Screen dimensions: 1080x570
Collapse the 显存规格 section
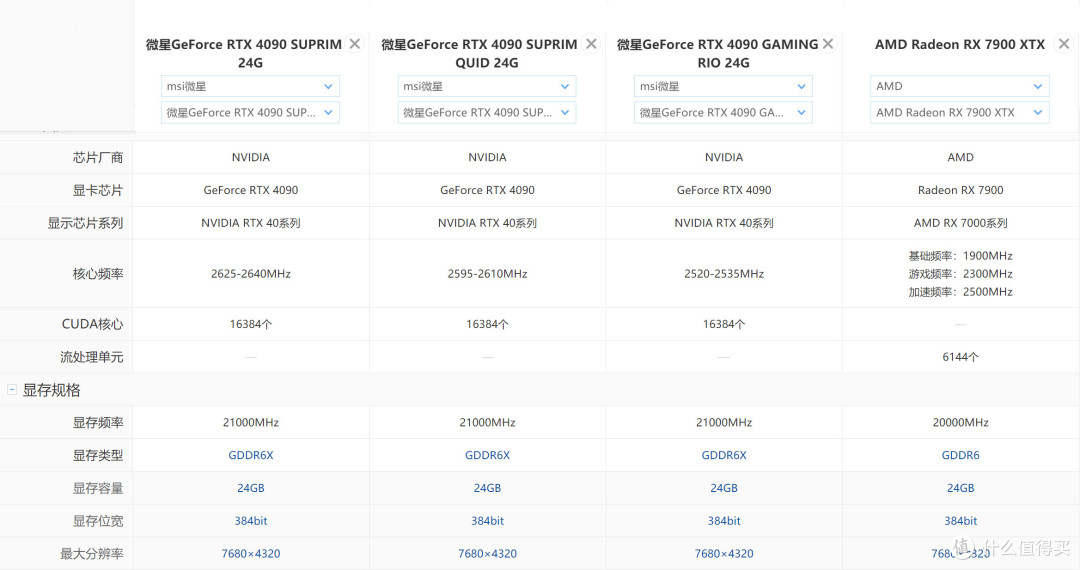click(x=12, y=390)
